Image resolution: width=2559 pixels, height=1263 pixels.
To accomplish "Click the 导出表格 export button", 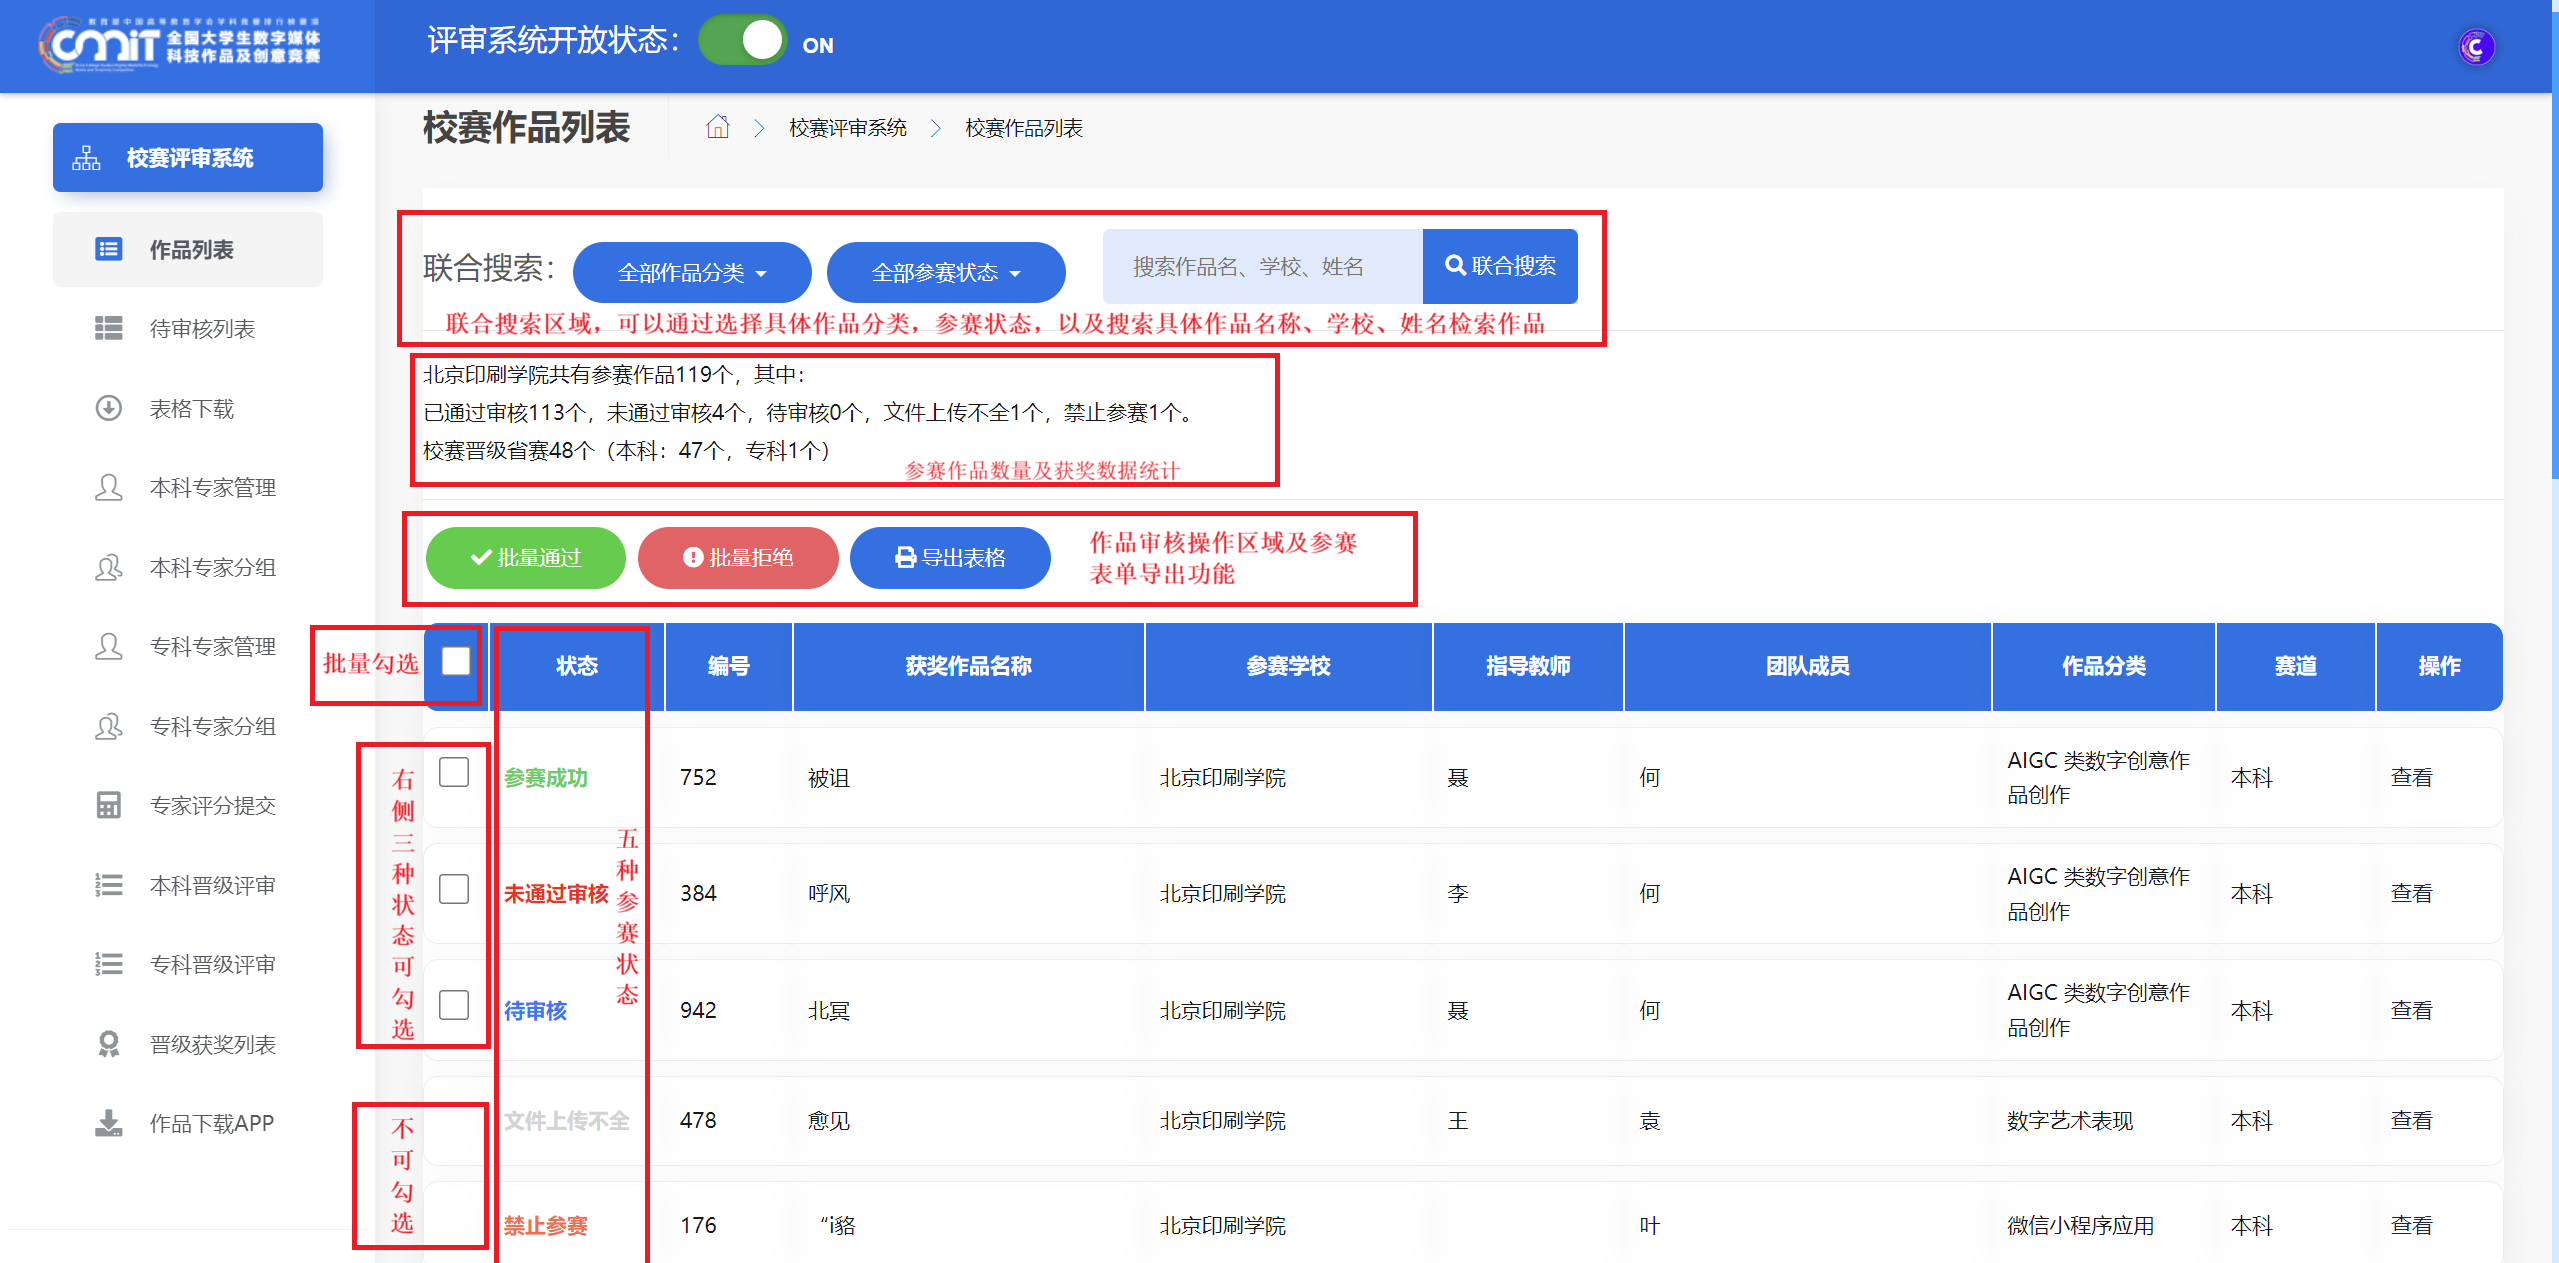I will pyautogui.click(x=950, y=557).
